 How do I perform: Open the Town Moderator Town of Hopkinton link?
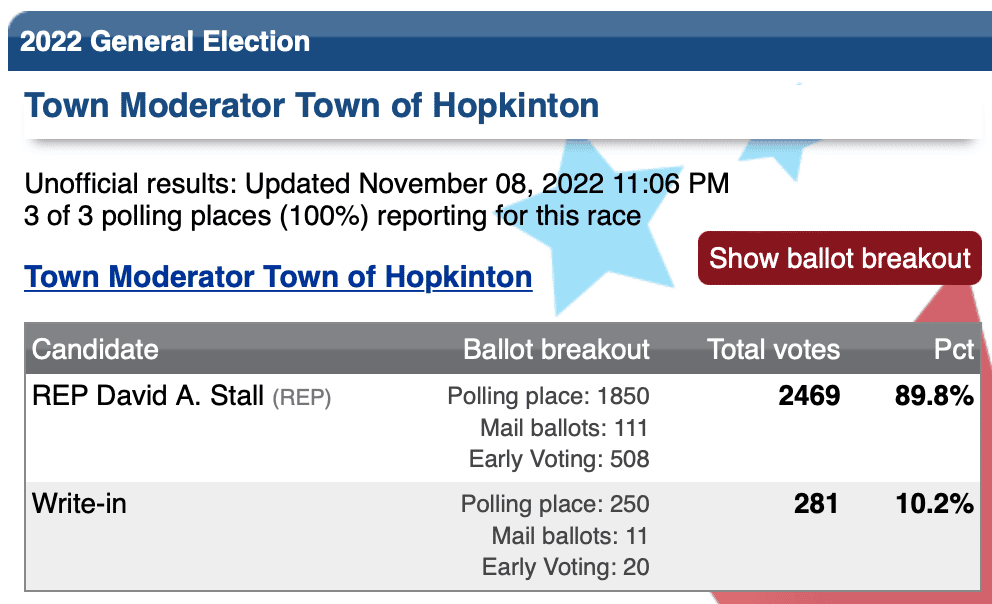coord(278,277)
